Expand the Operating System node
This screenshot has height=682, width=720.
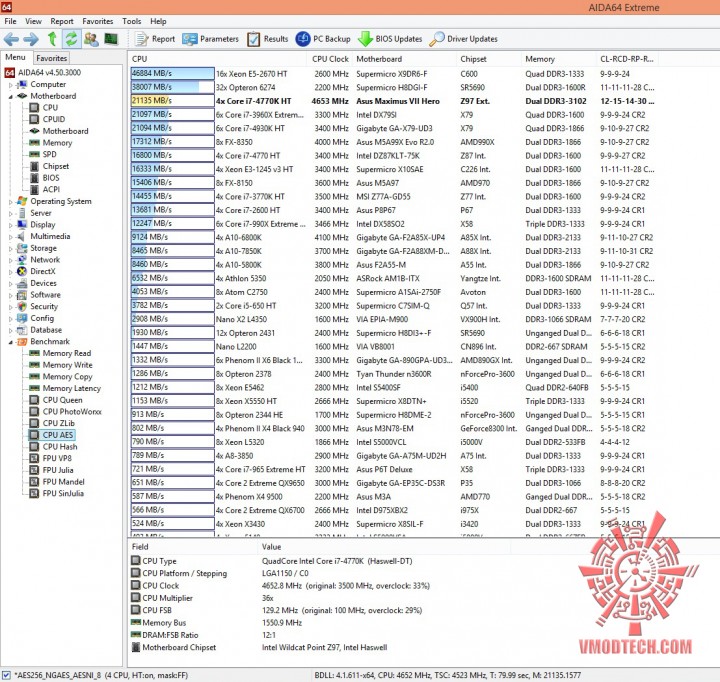click(11, 202)
